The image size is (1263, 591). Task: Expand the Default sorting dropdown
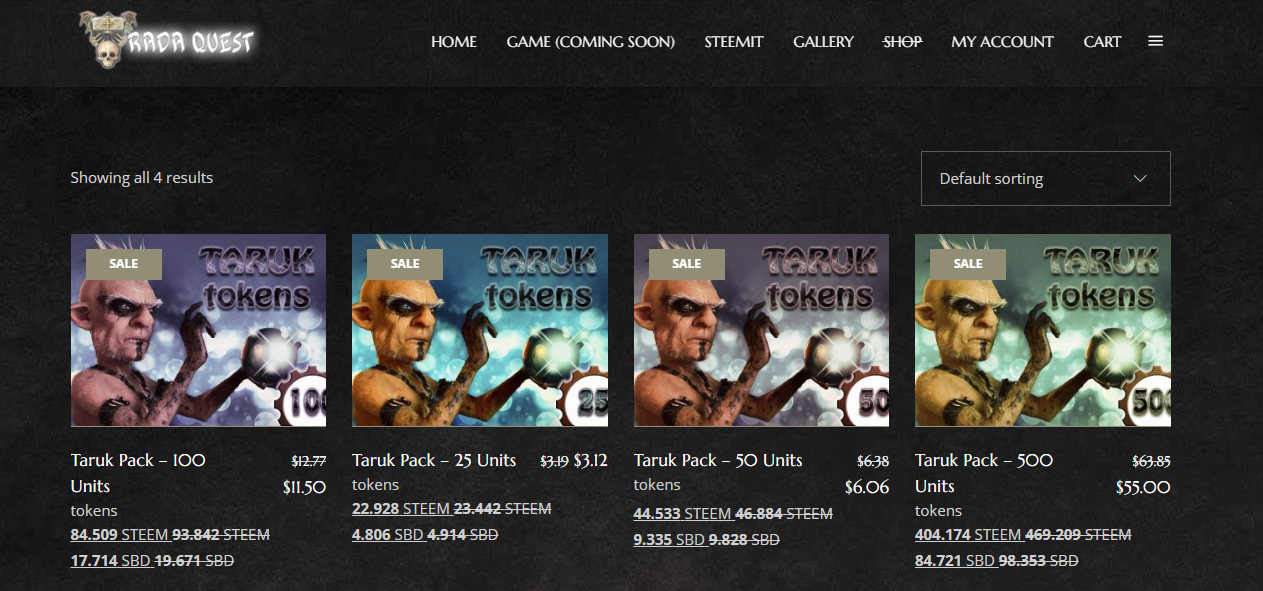point(1045,178)
